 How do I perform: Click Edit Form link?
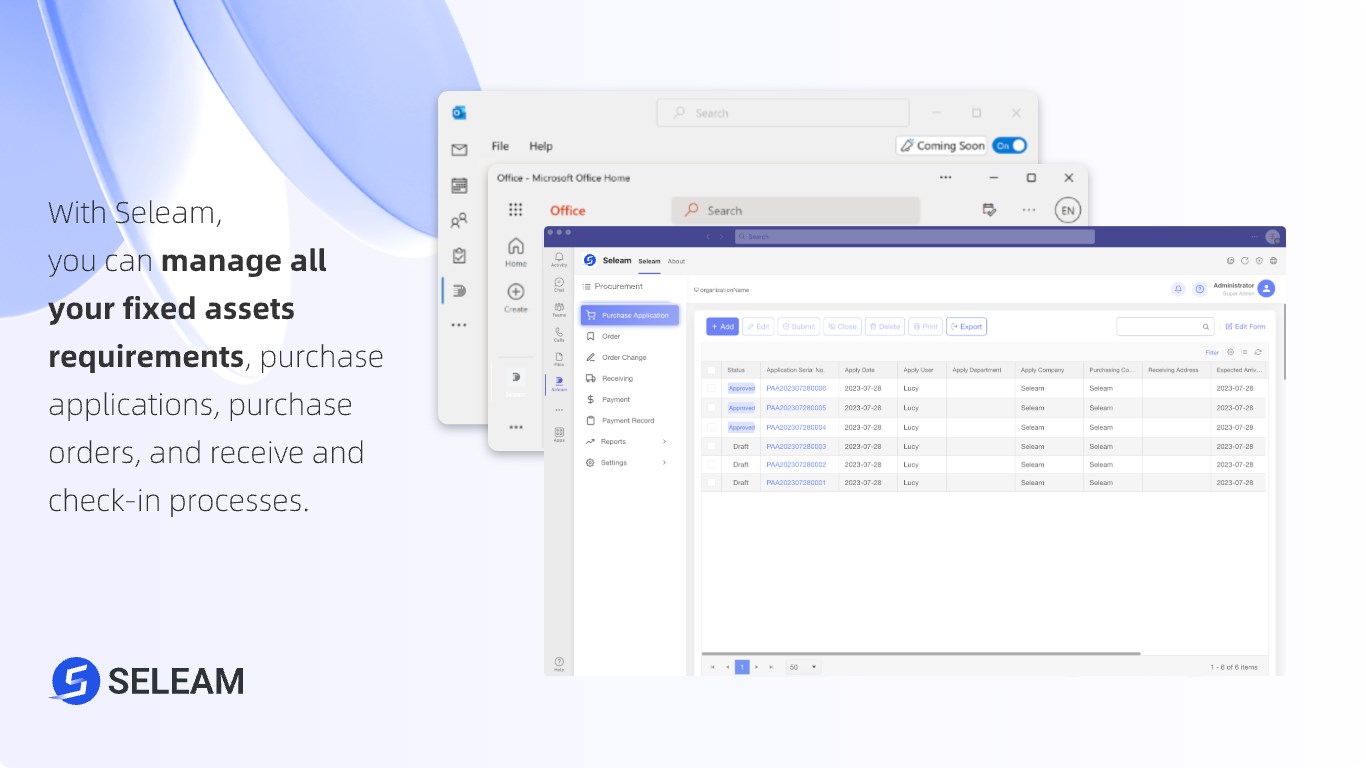pos(1245,327)
